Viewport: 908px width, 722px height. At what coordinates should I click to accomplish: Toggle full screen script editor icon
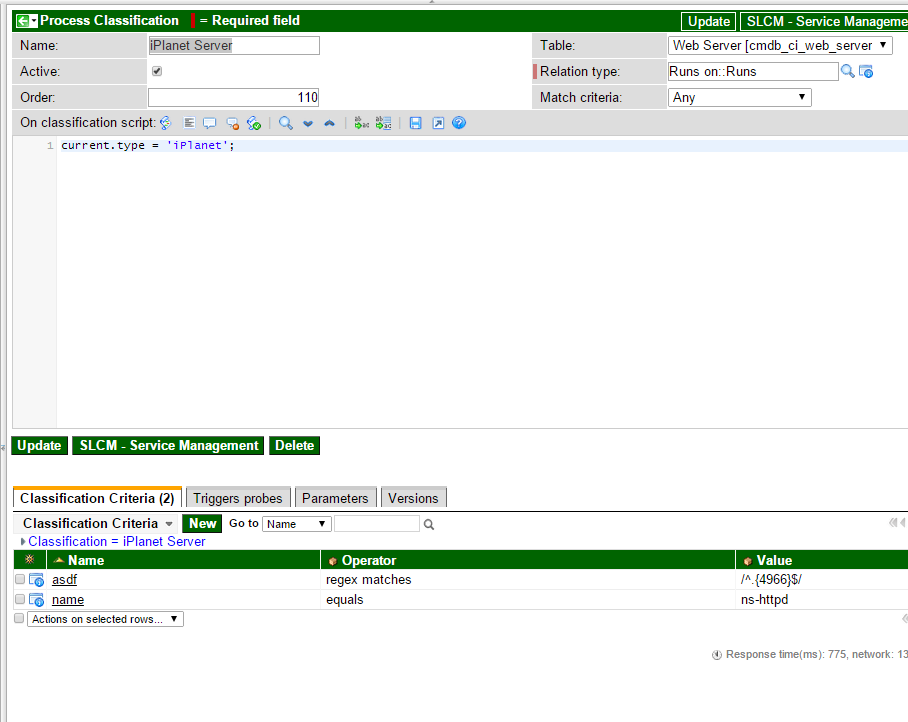pos(438,123)
